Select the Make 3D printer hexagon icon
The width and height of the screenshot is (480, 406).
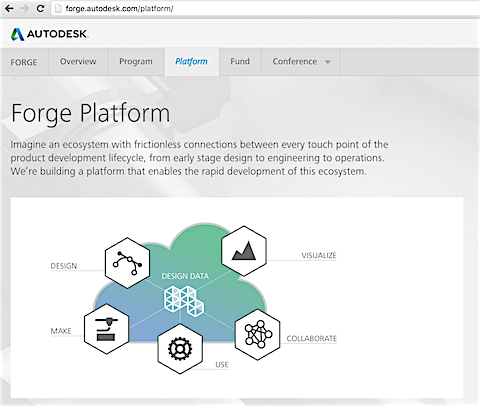107,329
